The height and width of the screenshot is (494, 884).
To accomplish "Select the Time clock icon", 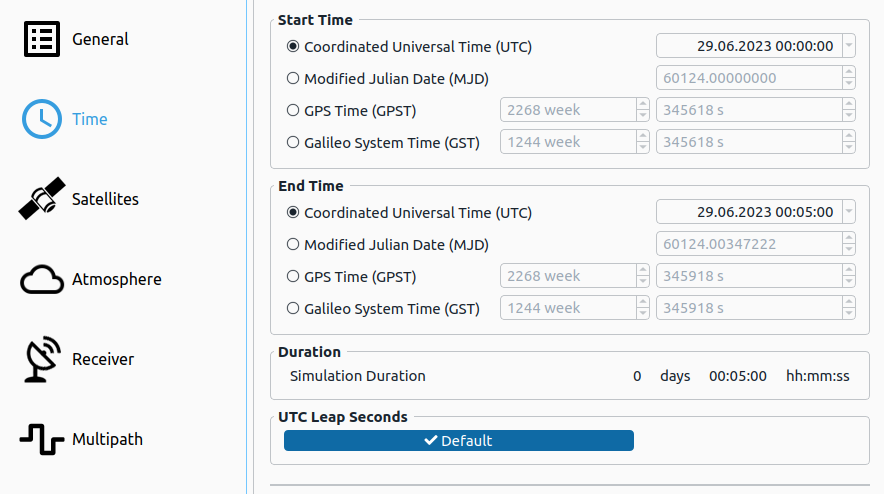I will coord(42,119).
